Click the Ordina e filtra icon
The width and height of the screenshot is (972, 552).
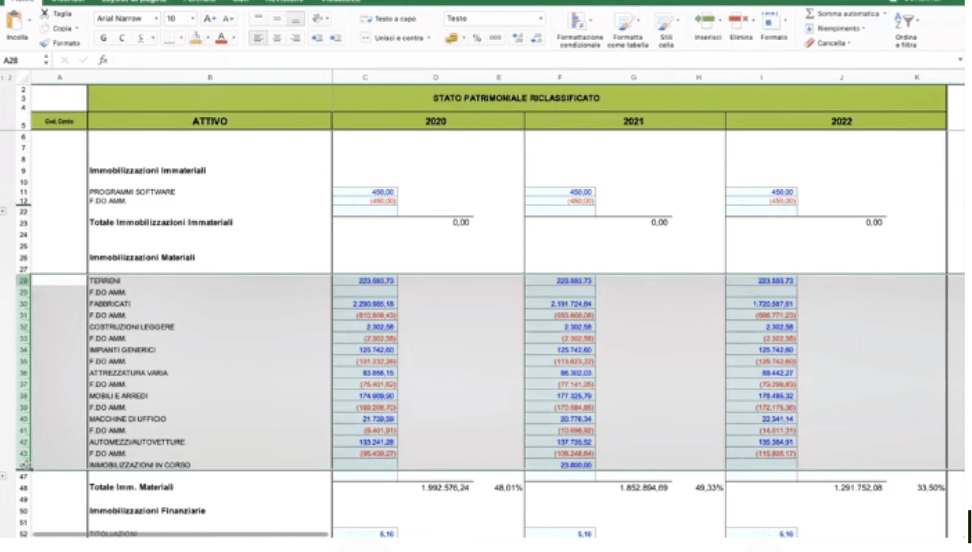coord(905,22)
